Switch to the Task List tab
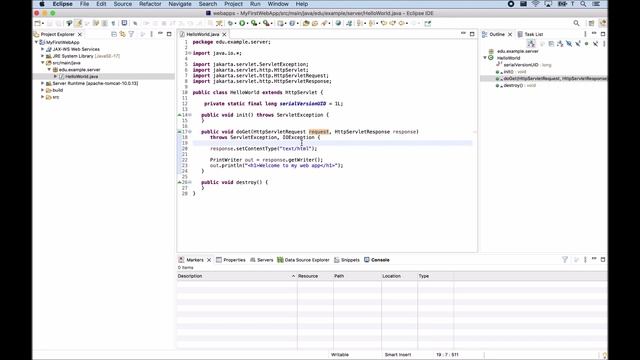This screenshot has width=640, height=360. [530, 34]
